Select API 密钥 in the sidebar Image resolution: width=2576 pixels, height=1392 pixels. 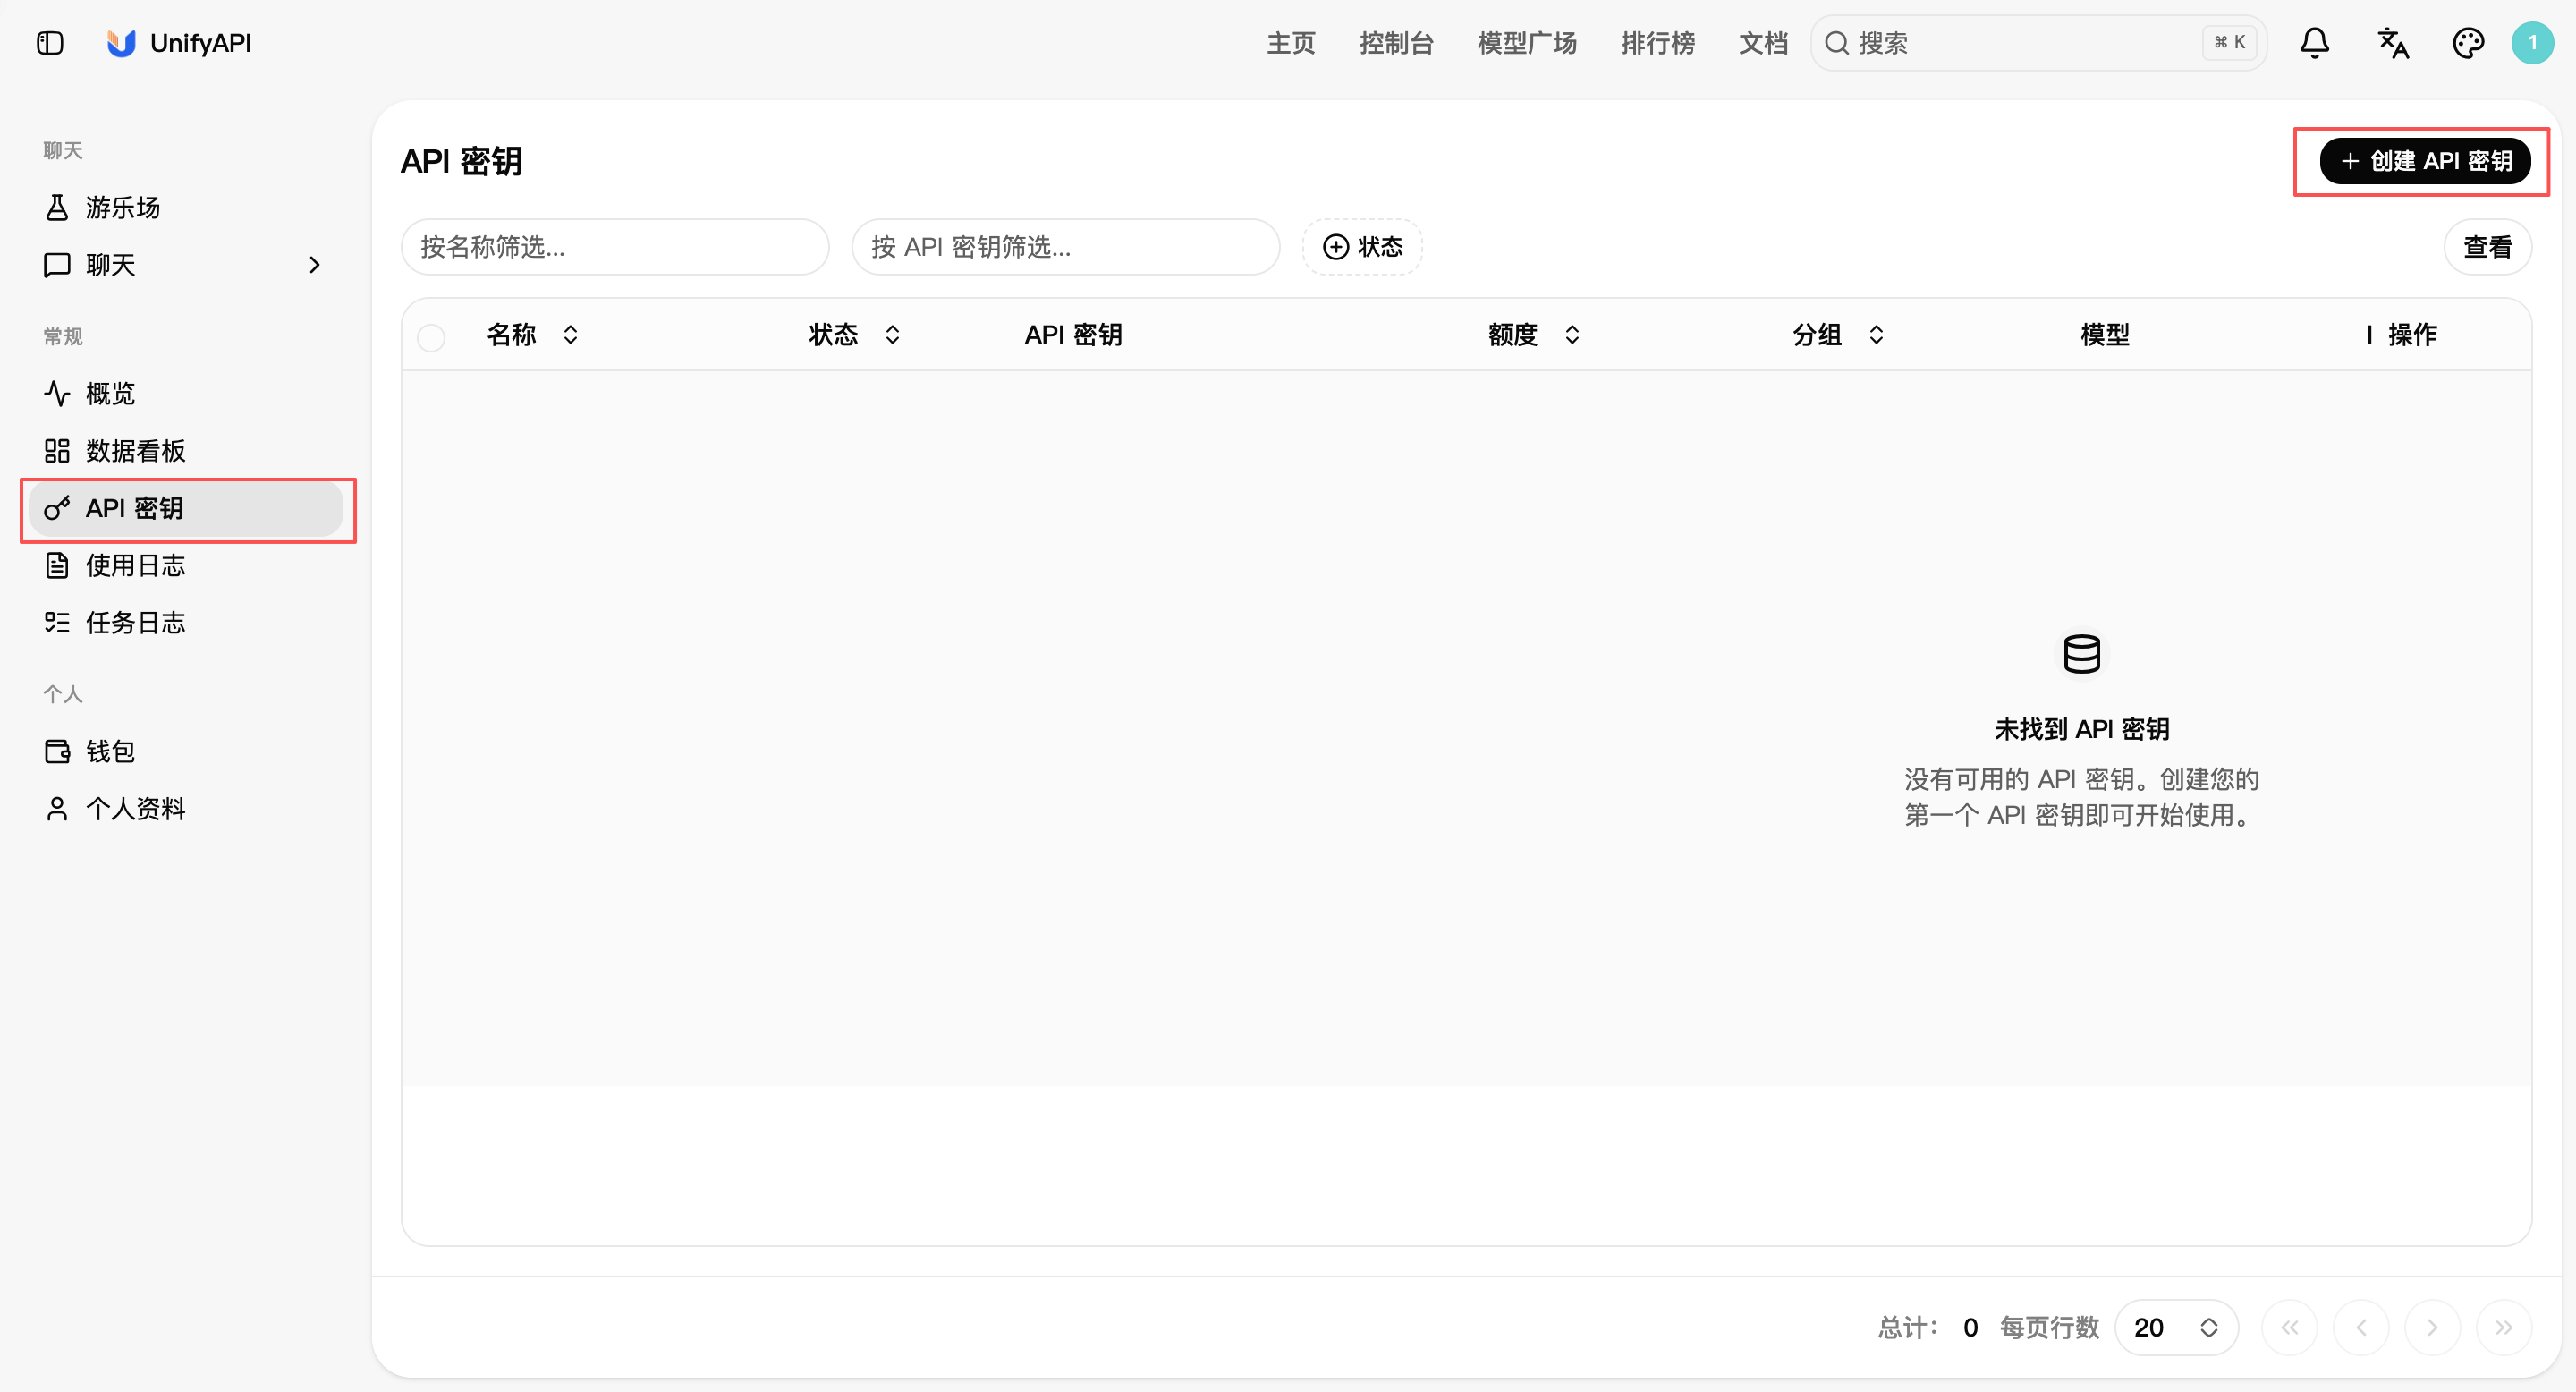[x=186, y=508]
